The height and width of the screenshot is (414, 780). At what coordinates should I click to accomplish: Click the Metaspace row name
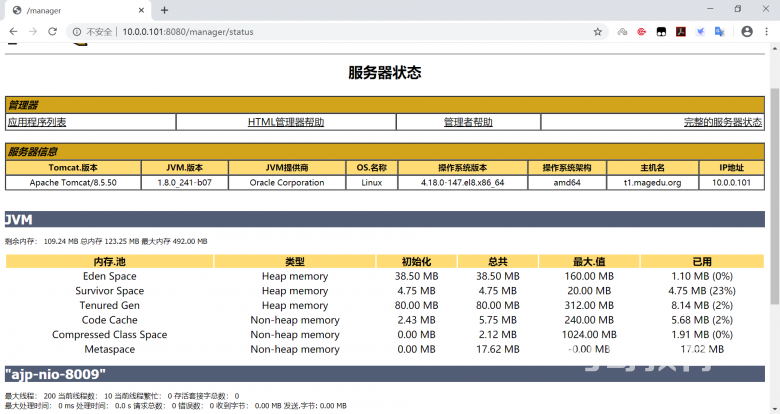tap(109, 349)
